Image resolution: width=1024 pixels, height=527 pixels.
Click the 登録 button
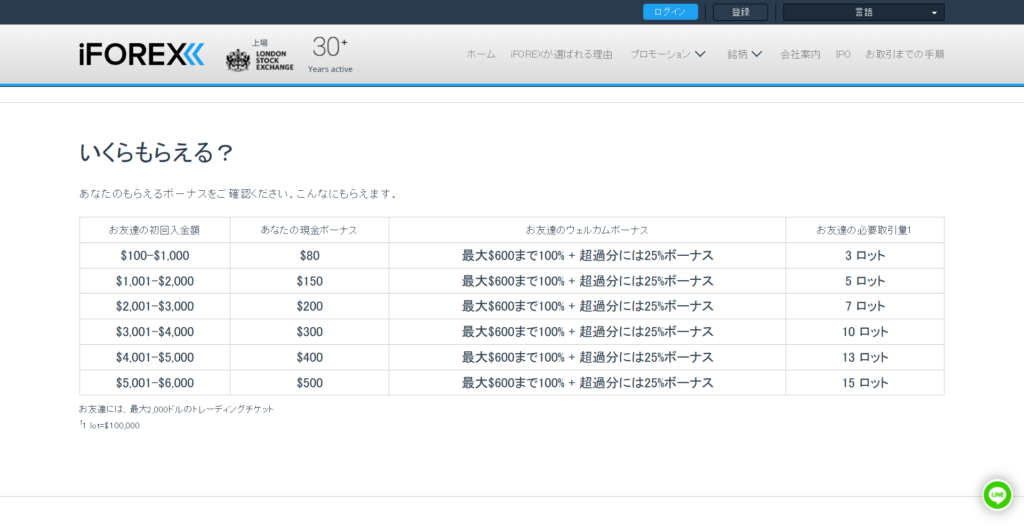[x=740, y=12]
